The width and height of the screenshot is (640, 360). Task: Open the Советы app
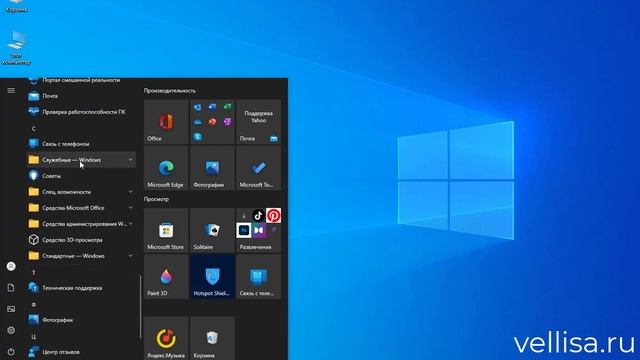81,176
